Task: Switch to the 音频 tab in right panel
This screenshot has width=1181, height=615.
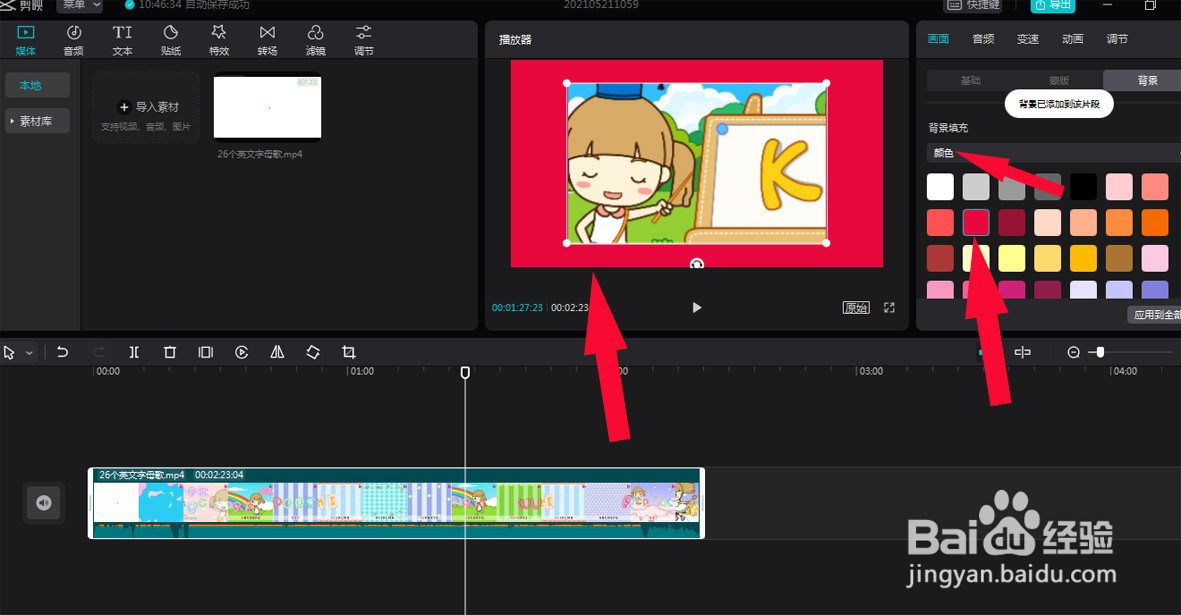Action: [x=983, y=39]
